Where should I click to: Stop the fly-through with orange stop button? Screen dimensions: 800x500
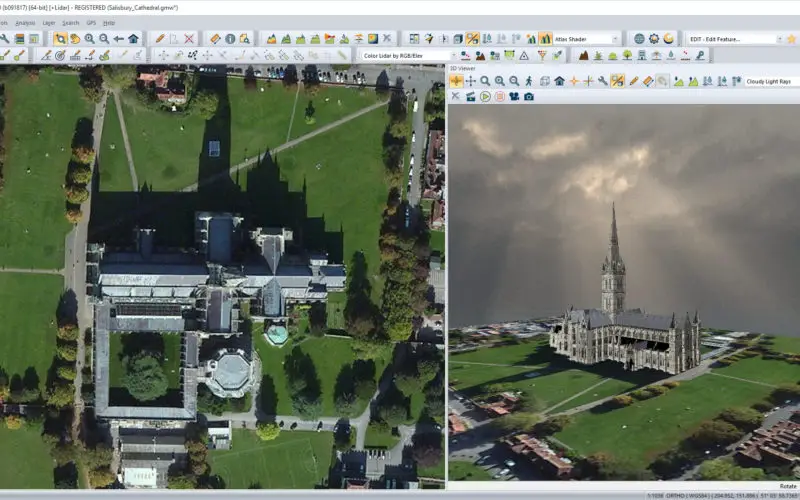pyautogui.click(x=499, y=96)
